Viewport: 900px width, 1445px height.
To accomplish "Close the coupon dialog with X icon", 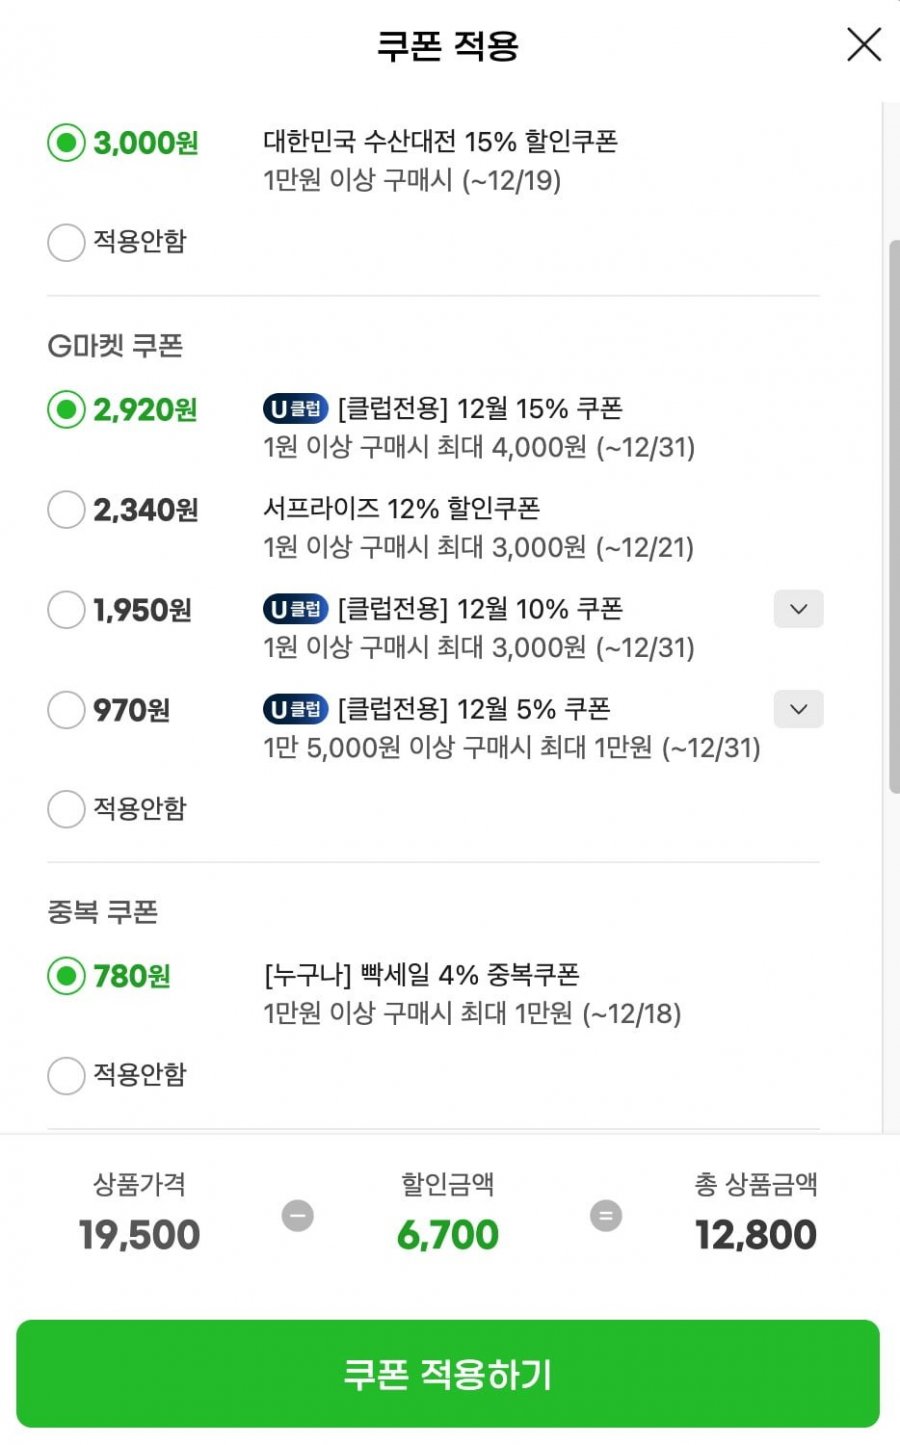I will pyautogui.click(x=863, y=45).
